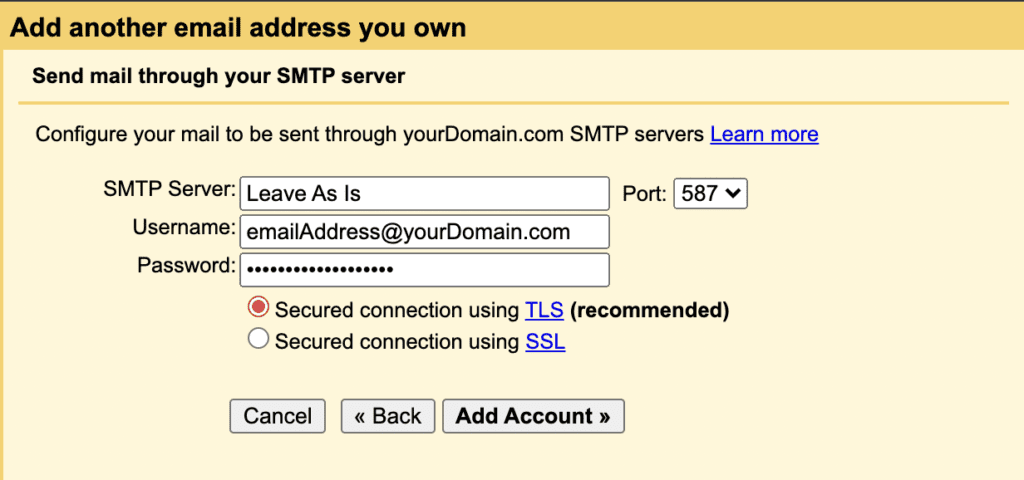Follow the Learn more link
Image resolution: width=1024 pixels, height=480 pixels.
[764, 134]
